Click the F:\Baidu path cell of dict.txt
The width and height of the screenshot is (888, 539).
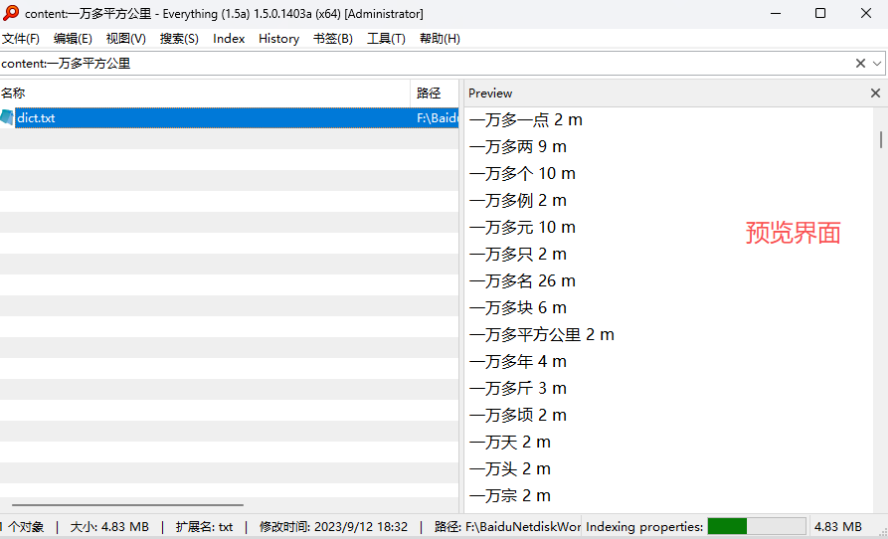pos(437,118)
